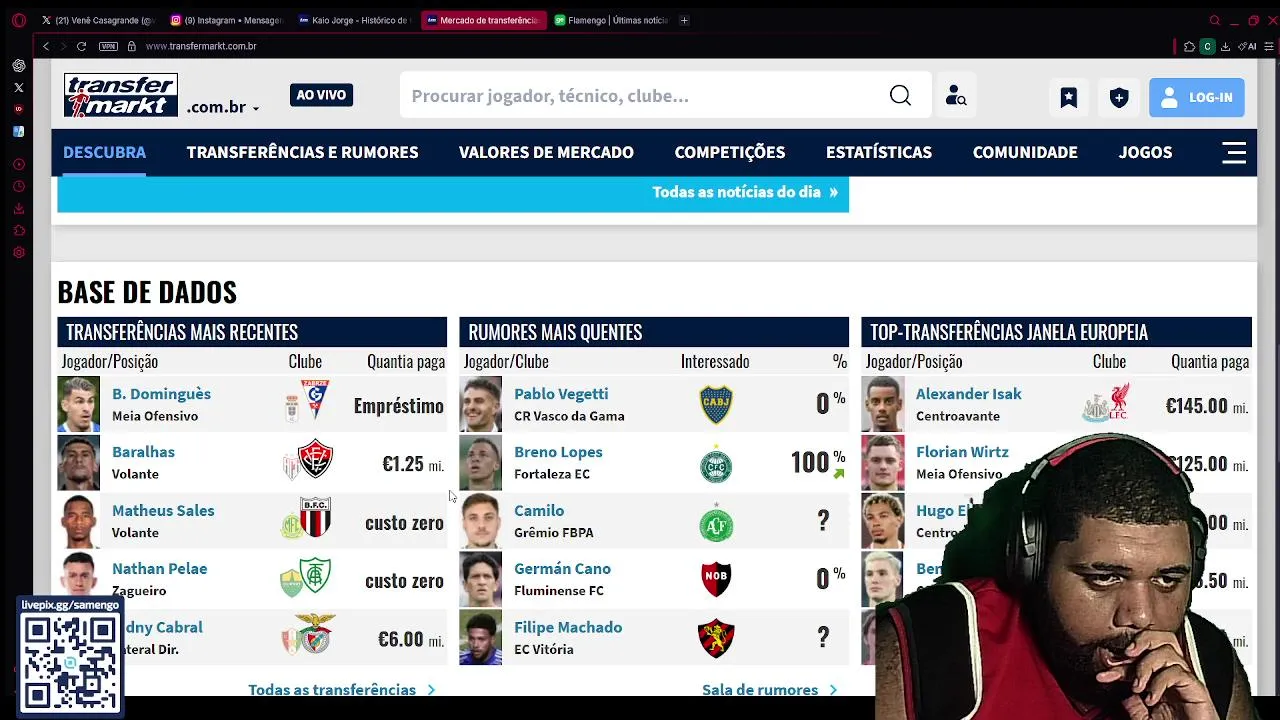Switch to Kaio Jorge Histórico tab
This screenshot has width=1280, height=720.
click(x=355, y=20)
